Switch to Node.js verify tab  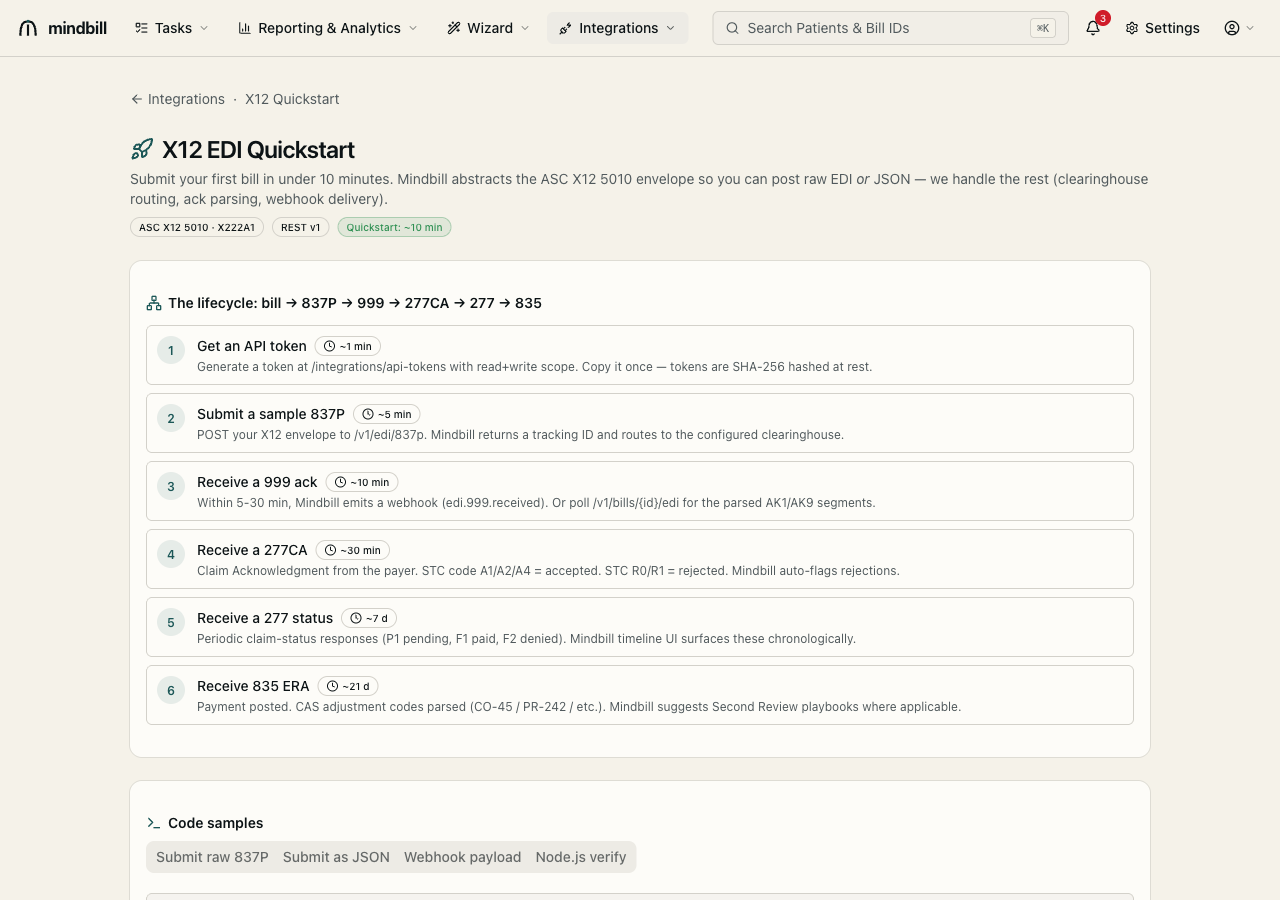click(x=581, y=857)
